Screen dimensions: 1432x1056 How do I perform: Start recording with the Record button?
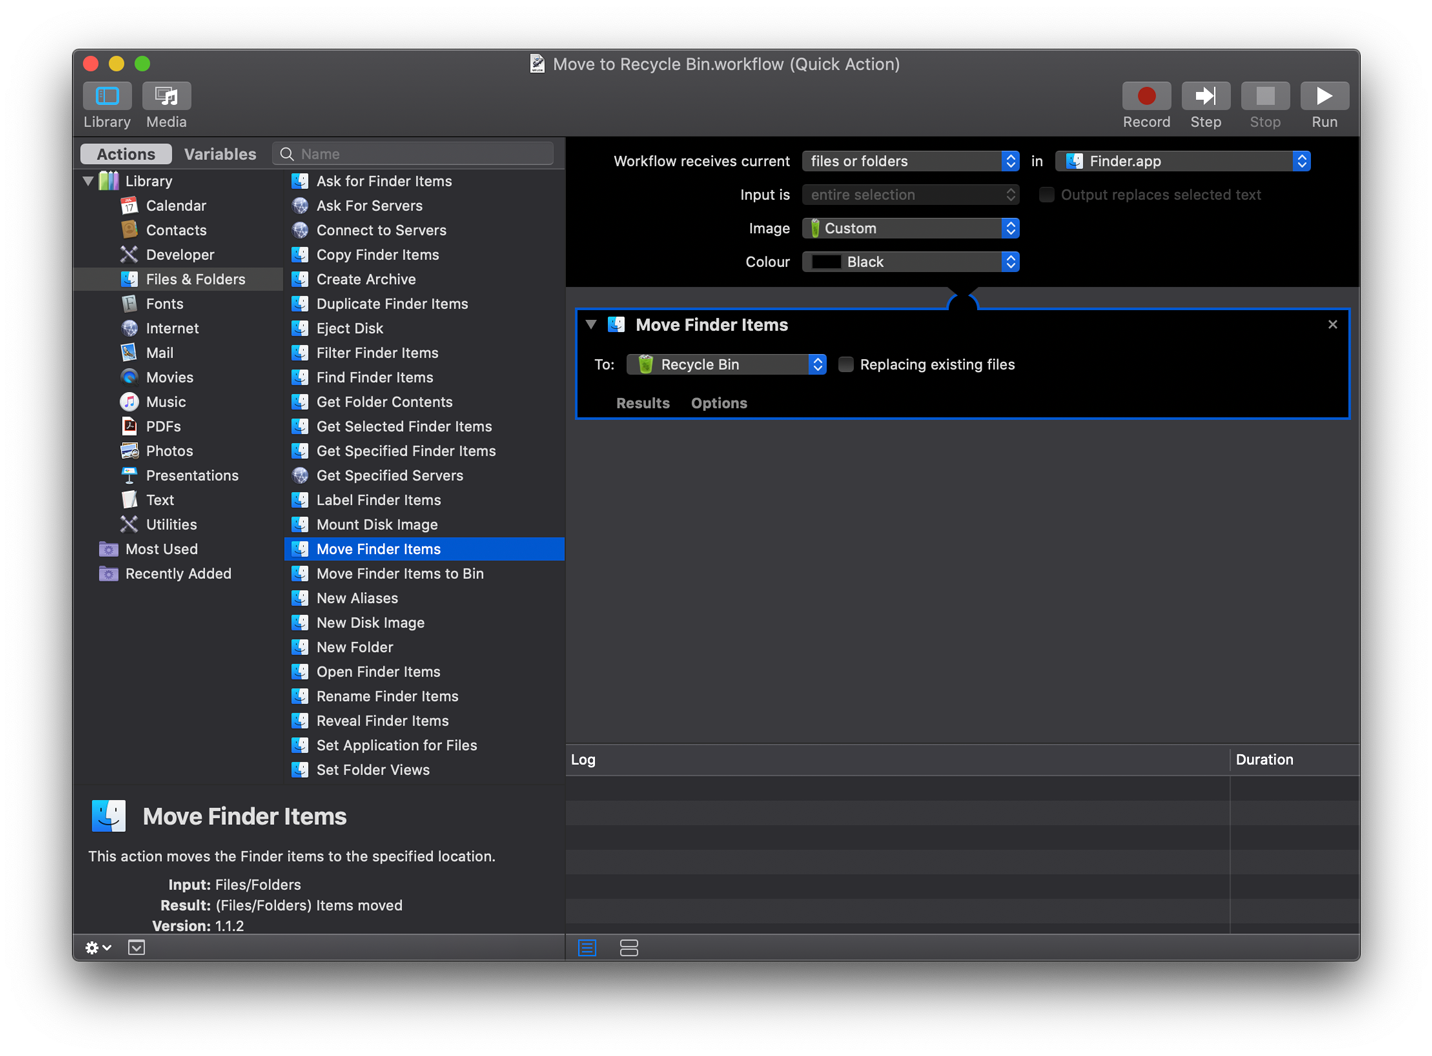(x=1146, y=96)
